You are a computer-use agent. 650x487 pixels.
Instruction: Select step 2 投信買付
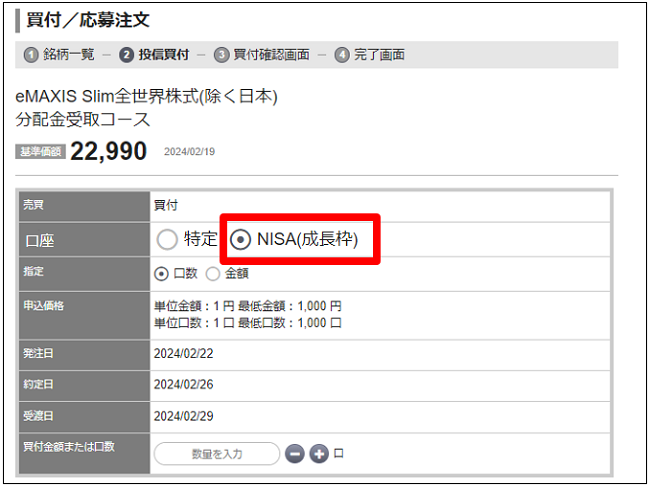[x=154, y=55]
